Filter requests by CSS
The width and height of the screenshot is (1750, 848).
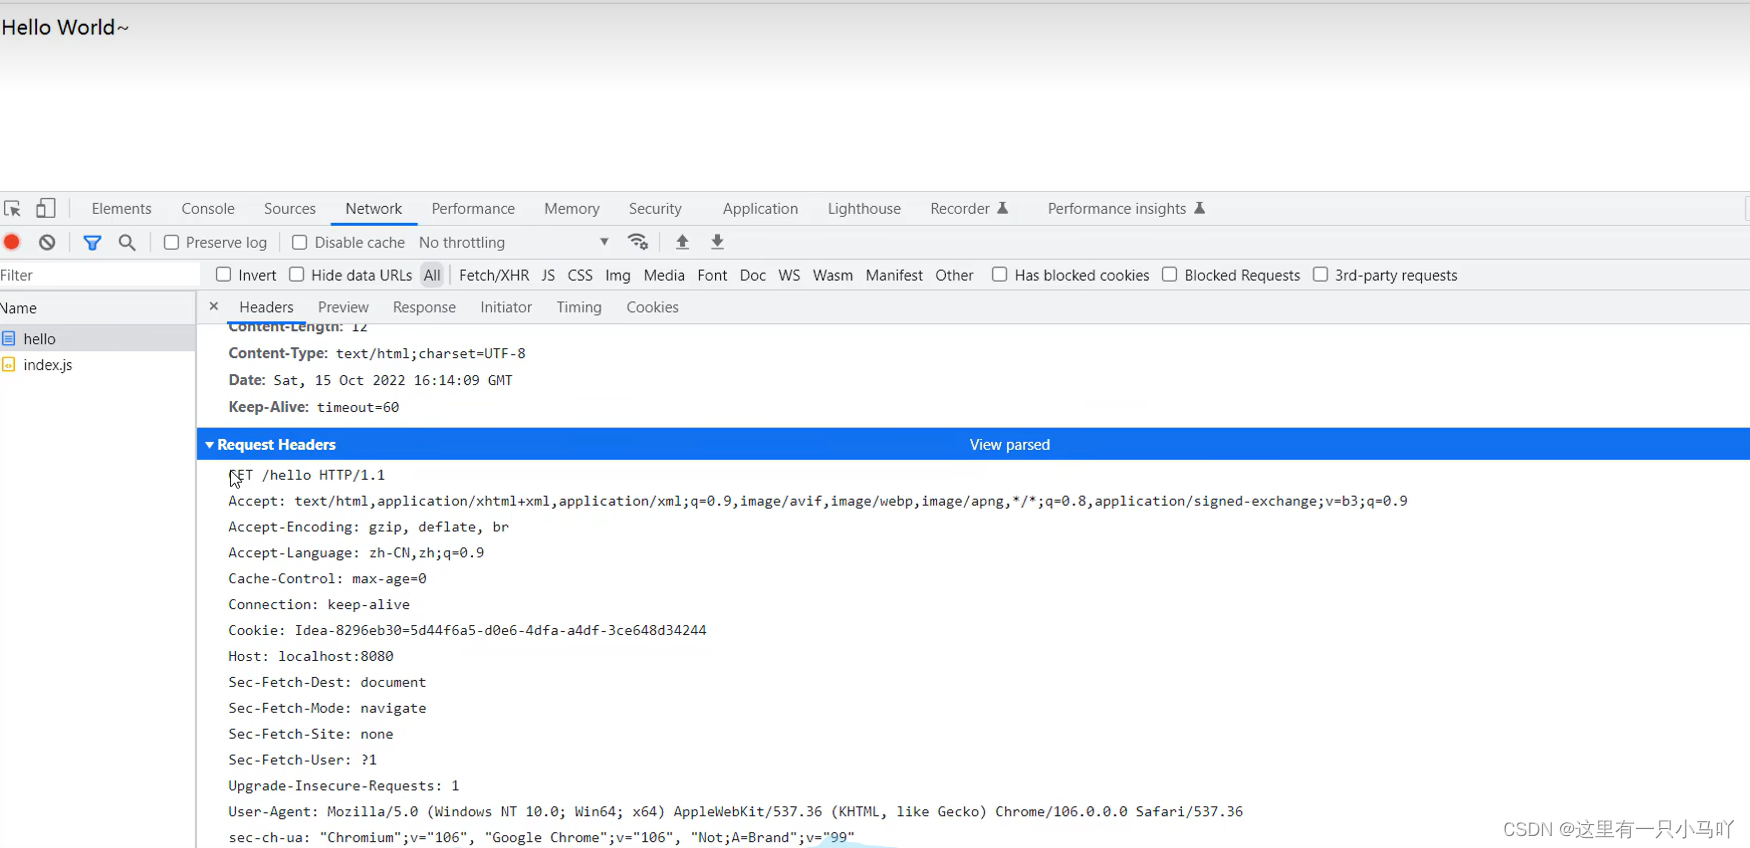tap(580, 275)
